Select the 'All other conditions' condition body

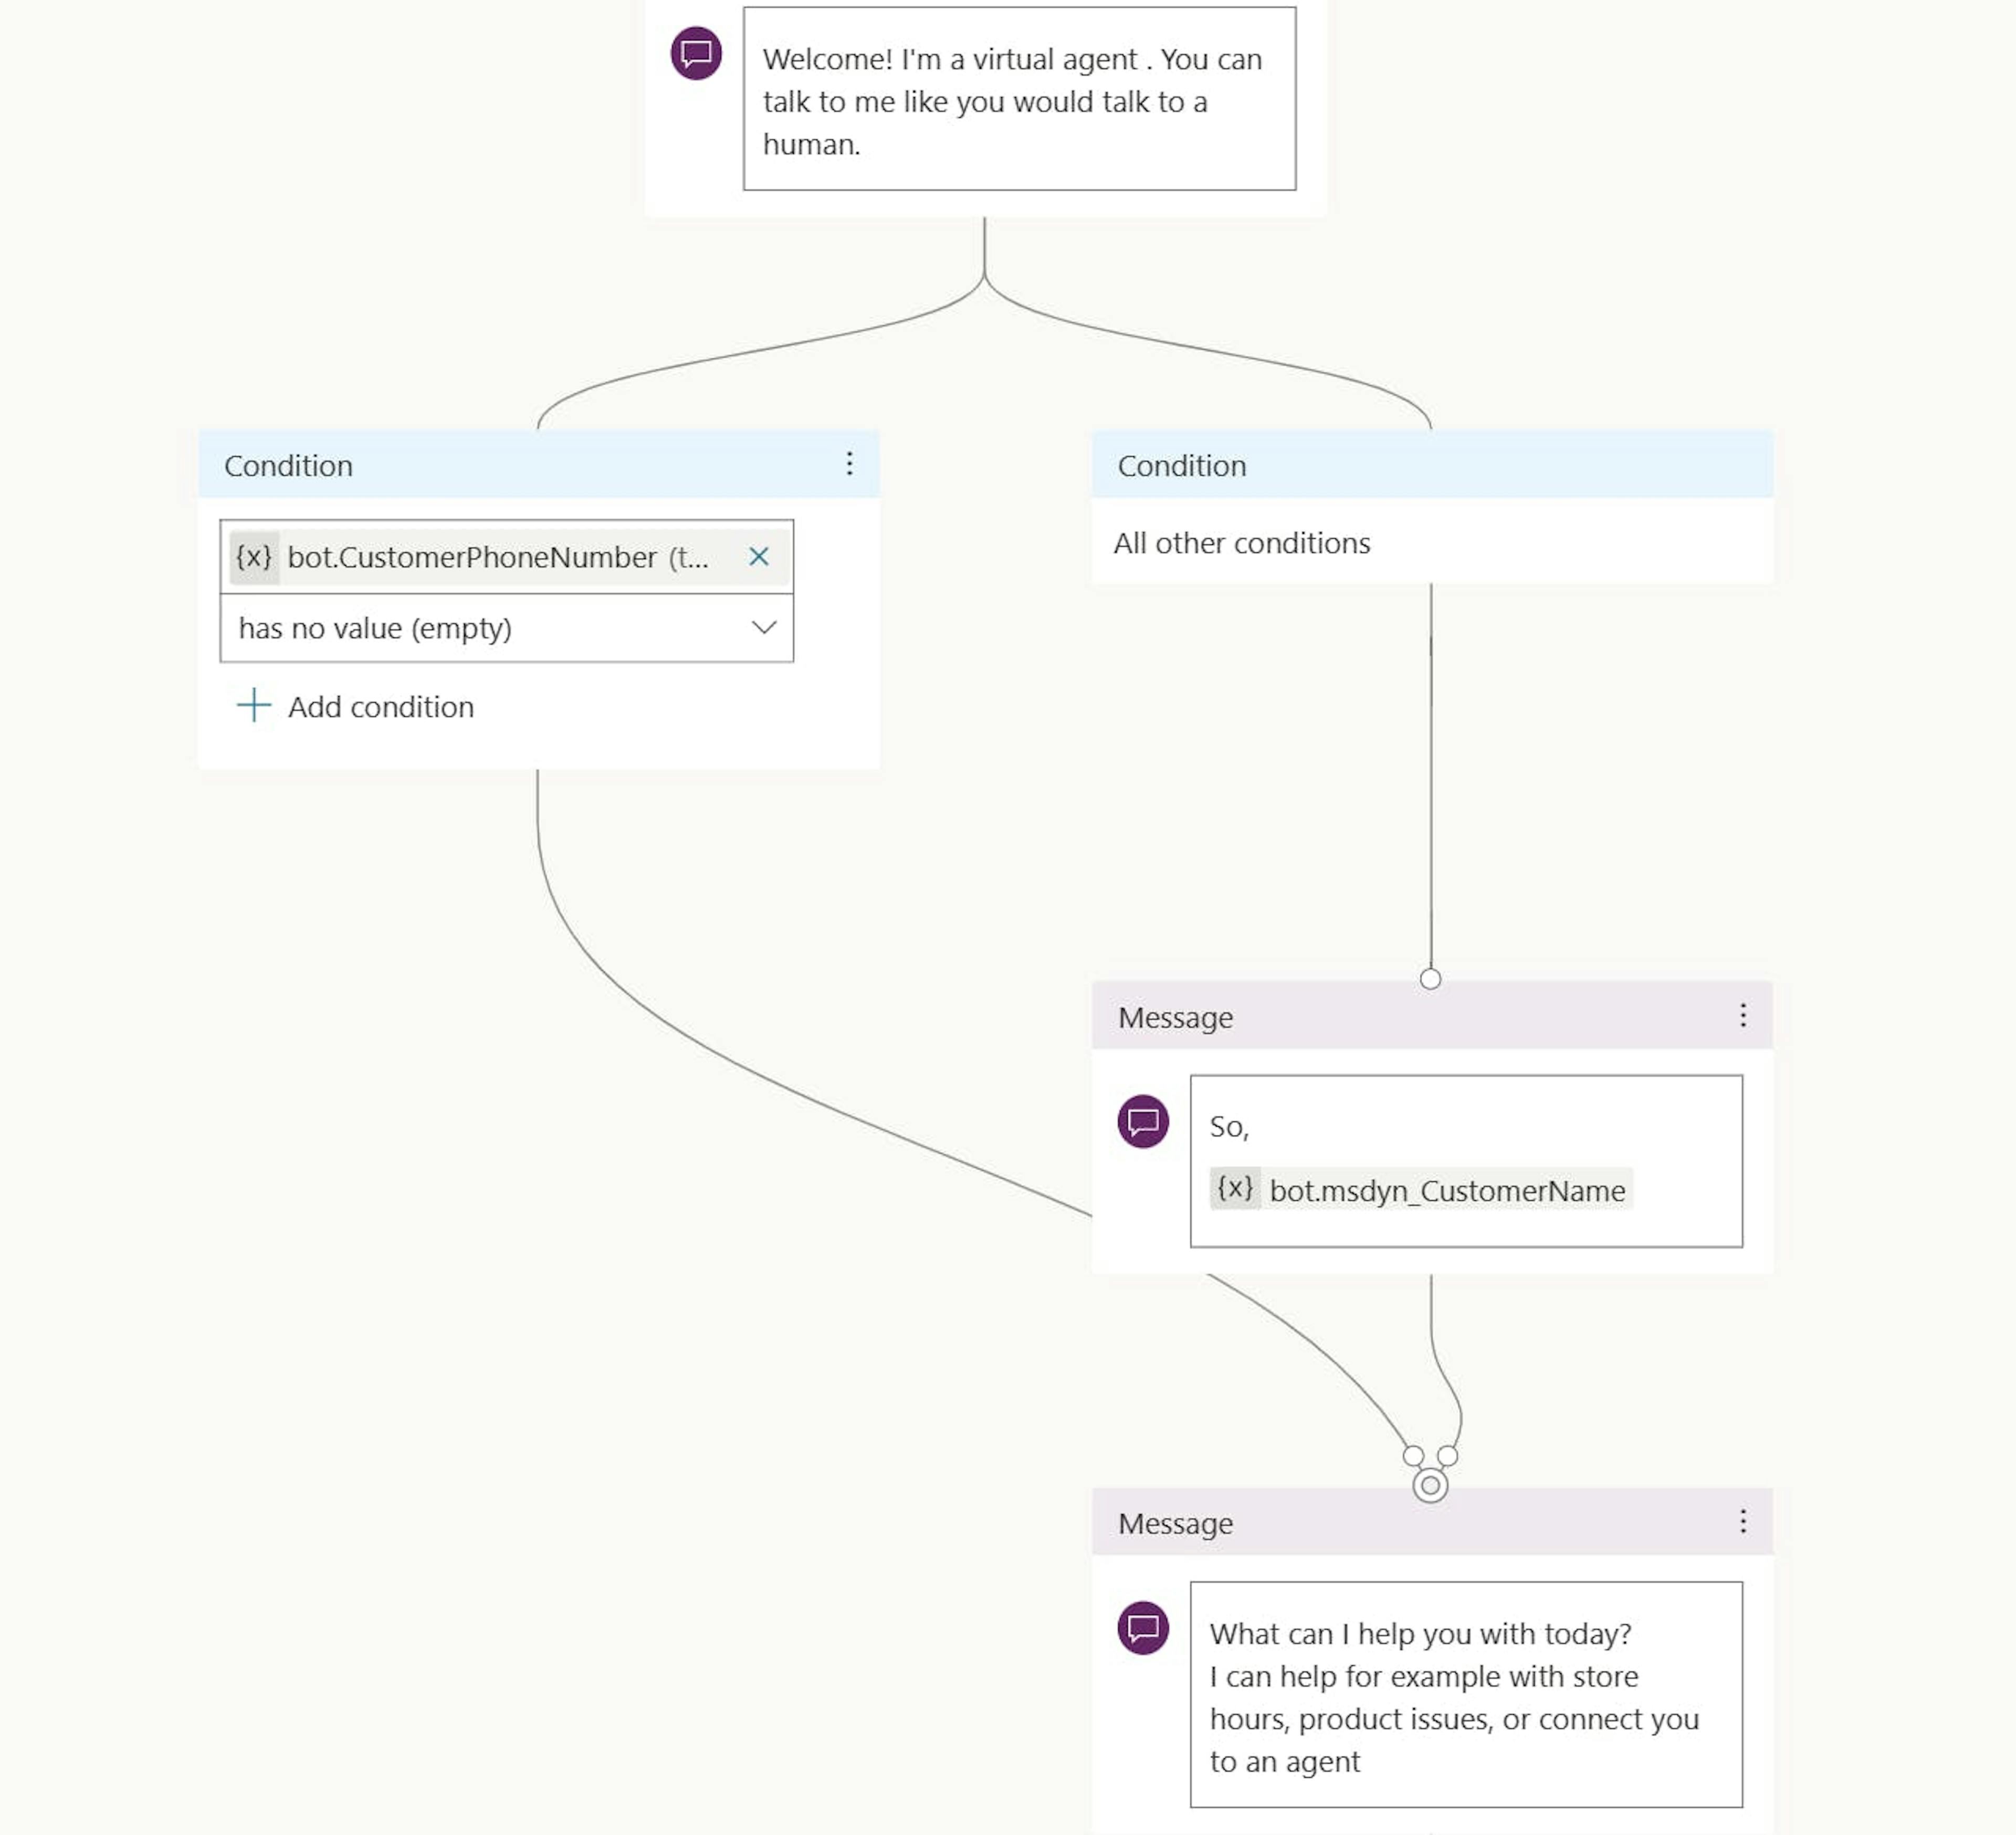click(x=1432, y=542)
